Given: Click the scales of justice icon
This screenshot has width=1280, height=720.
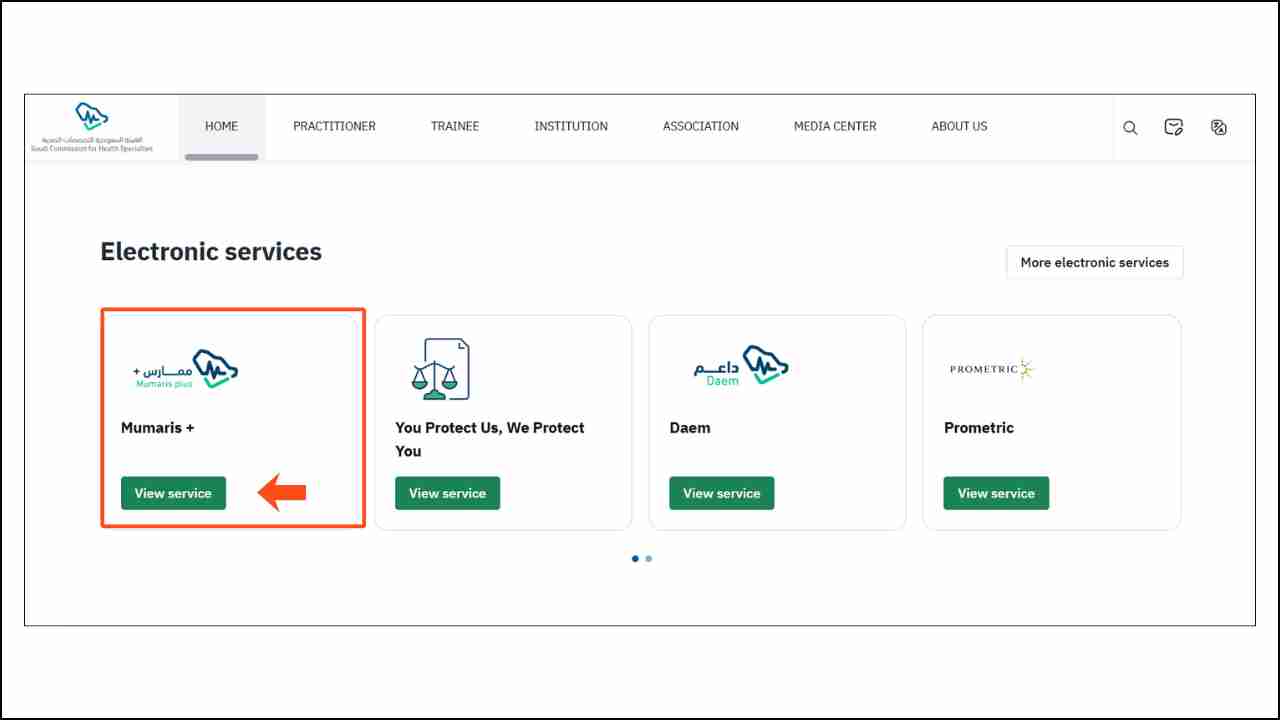Looking at the screenshot, I should (x=441, y=368).
